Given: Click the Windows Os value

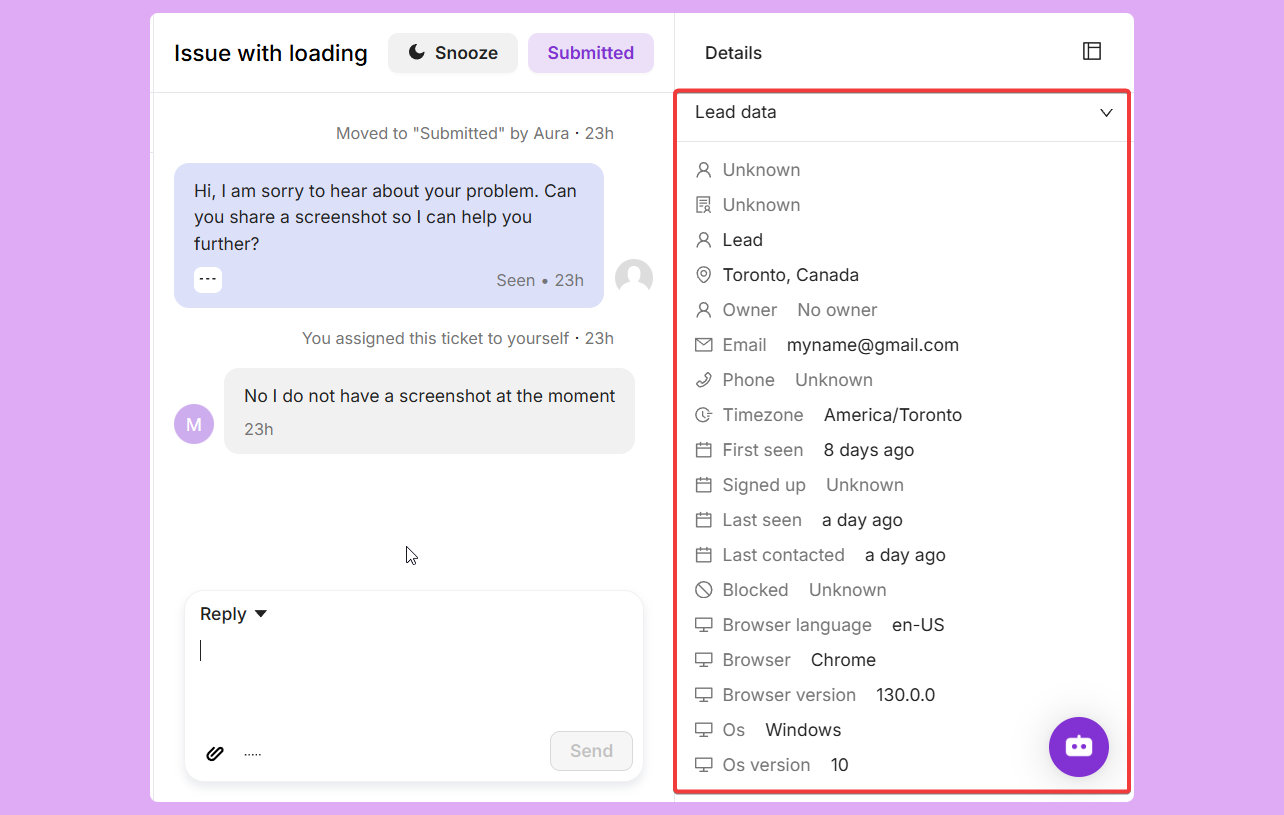Looking at the screenshot, I should pos(803,730).
